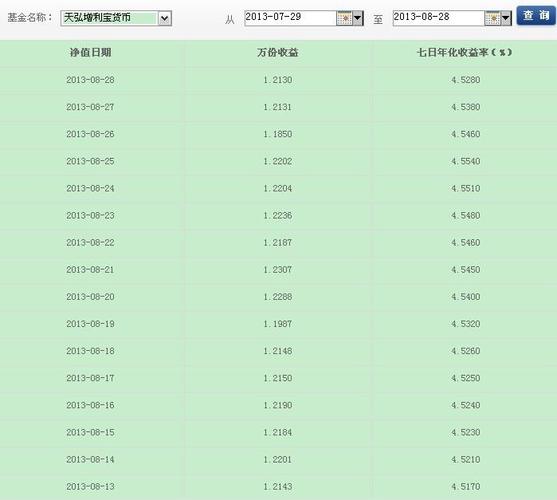This screenshot has width=557, height=500.
Task: Select the date cell 2013-08-14
Action: pyautogui.click(x=90, y=459)
